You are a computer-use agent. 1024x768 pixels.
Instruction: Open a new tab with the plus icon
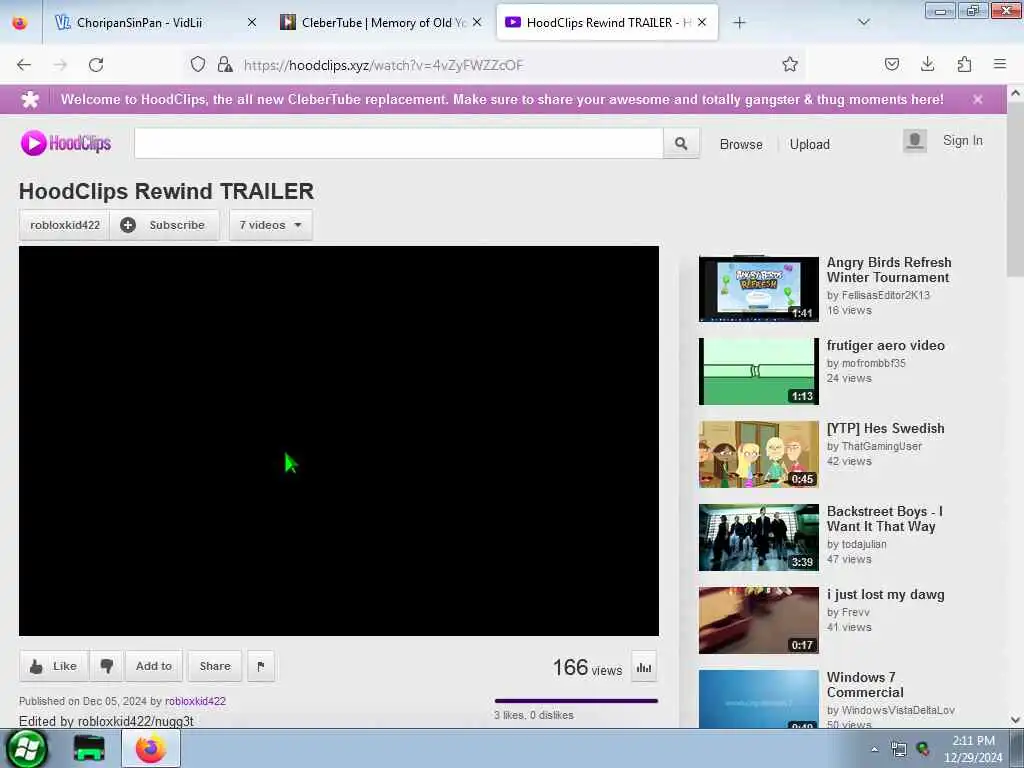coord(739,23)
